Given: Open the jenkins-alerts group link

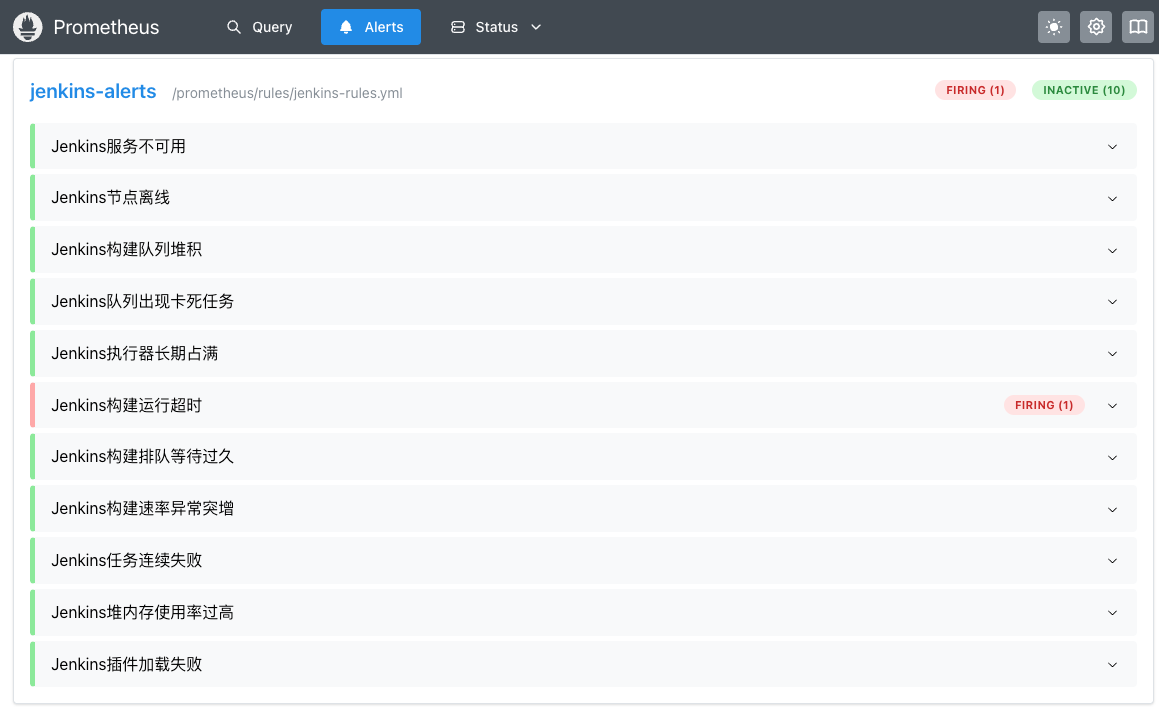Looking at the screenshot, I should 93,92.
